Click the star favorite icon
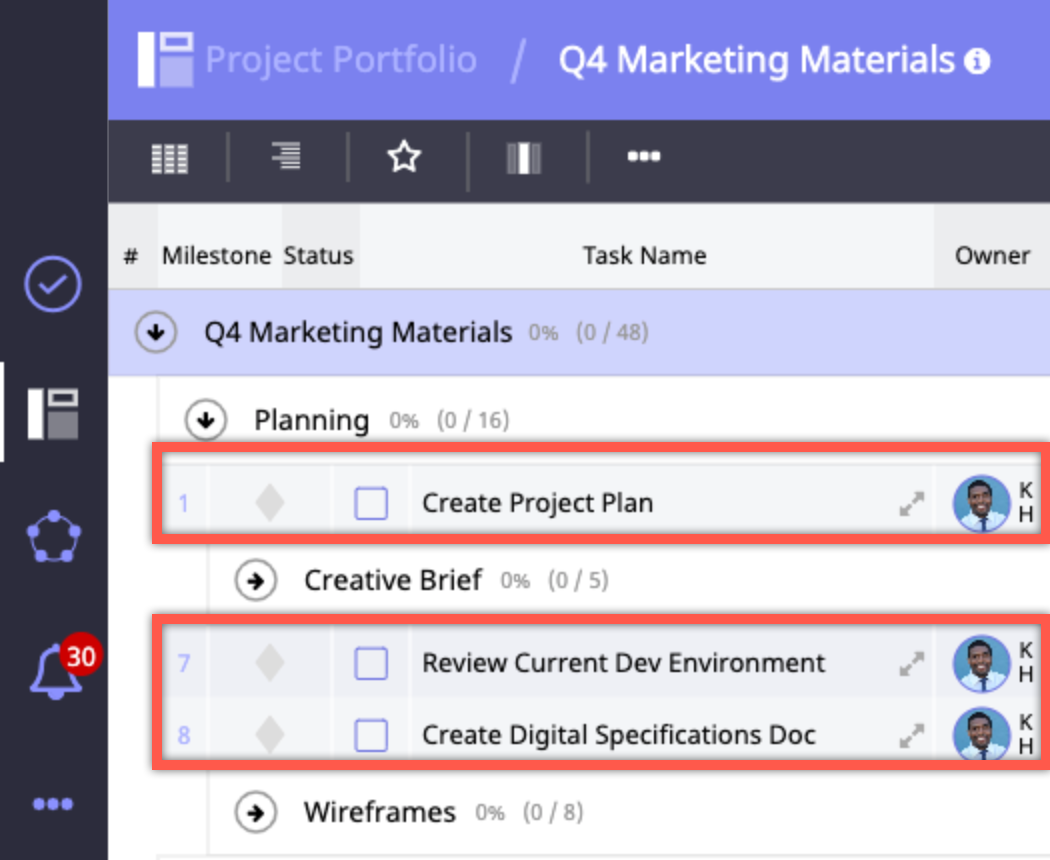 coord(405,157)
